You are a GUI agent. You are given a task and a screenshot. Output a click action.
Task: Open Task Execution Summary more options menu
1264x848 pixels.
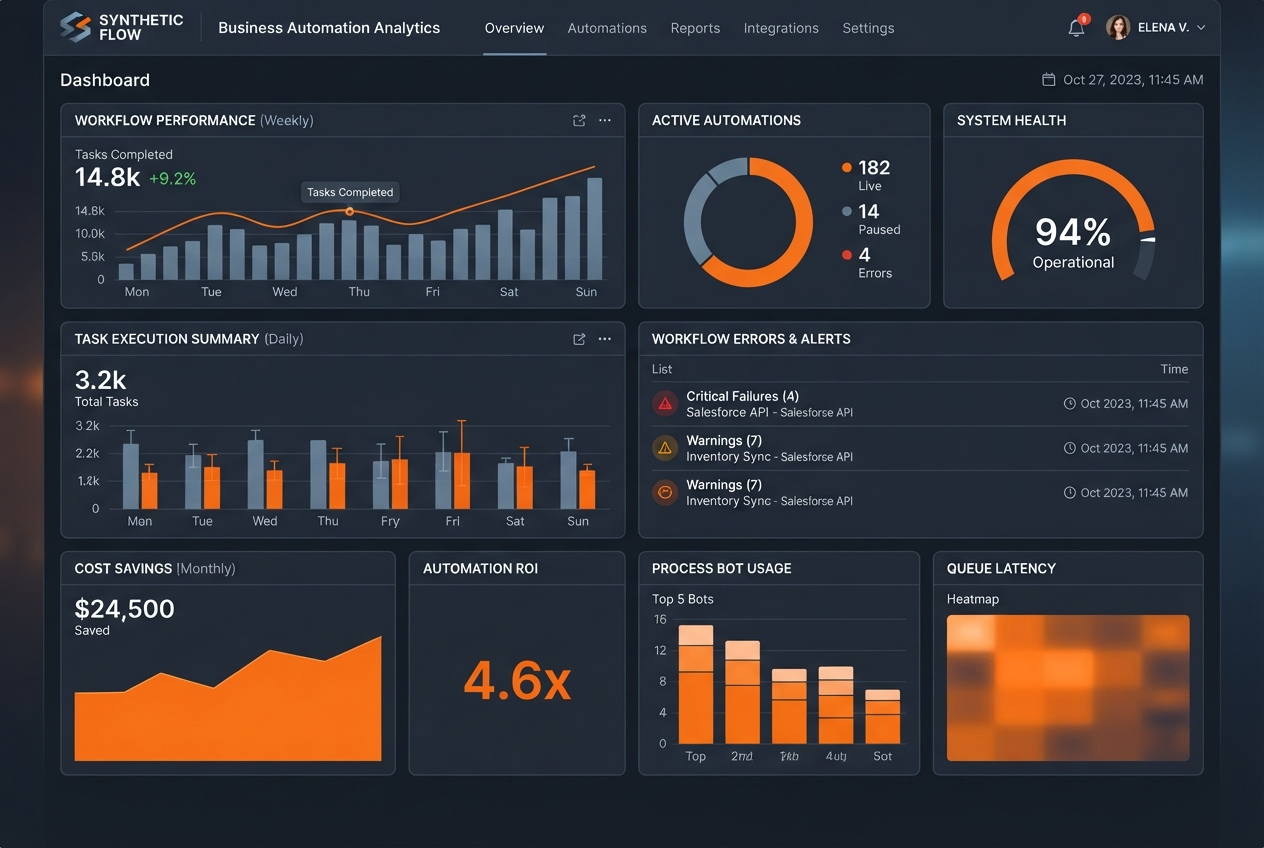pos(605,339)
